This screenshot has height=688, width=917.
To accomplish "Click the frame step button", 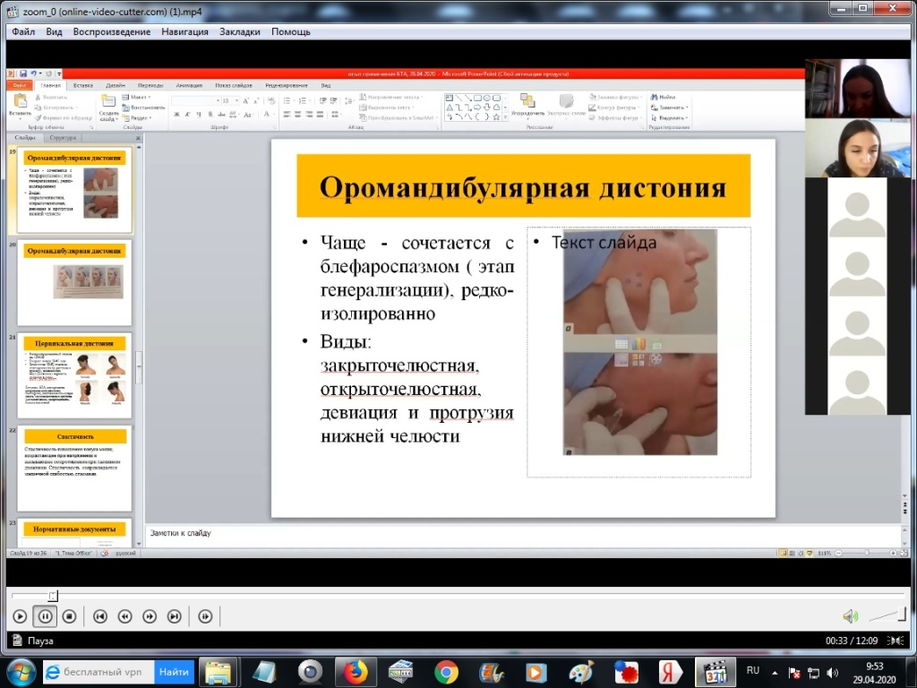I will point(205,616).
